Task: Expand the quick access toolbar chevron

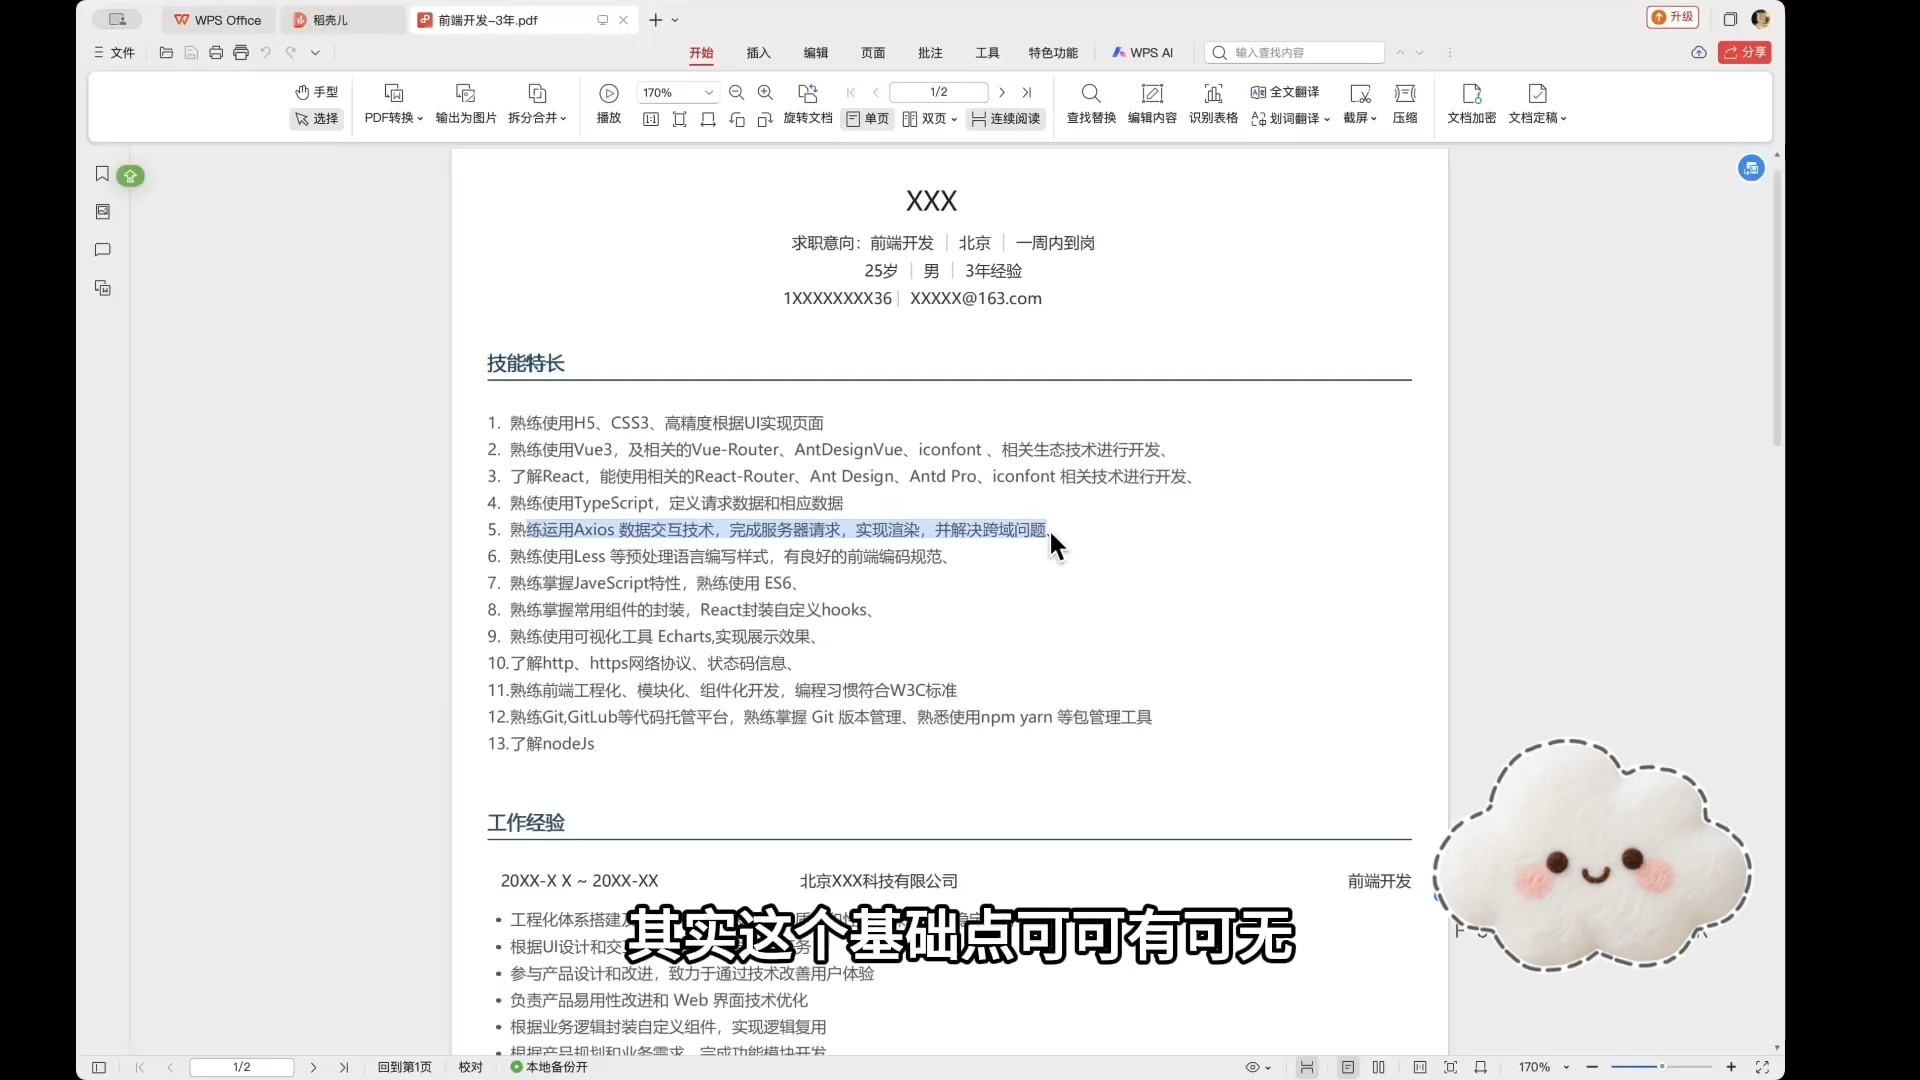Action: click(315, 53)
